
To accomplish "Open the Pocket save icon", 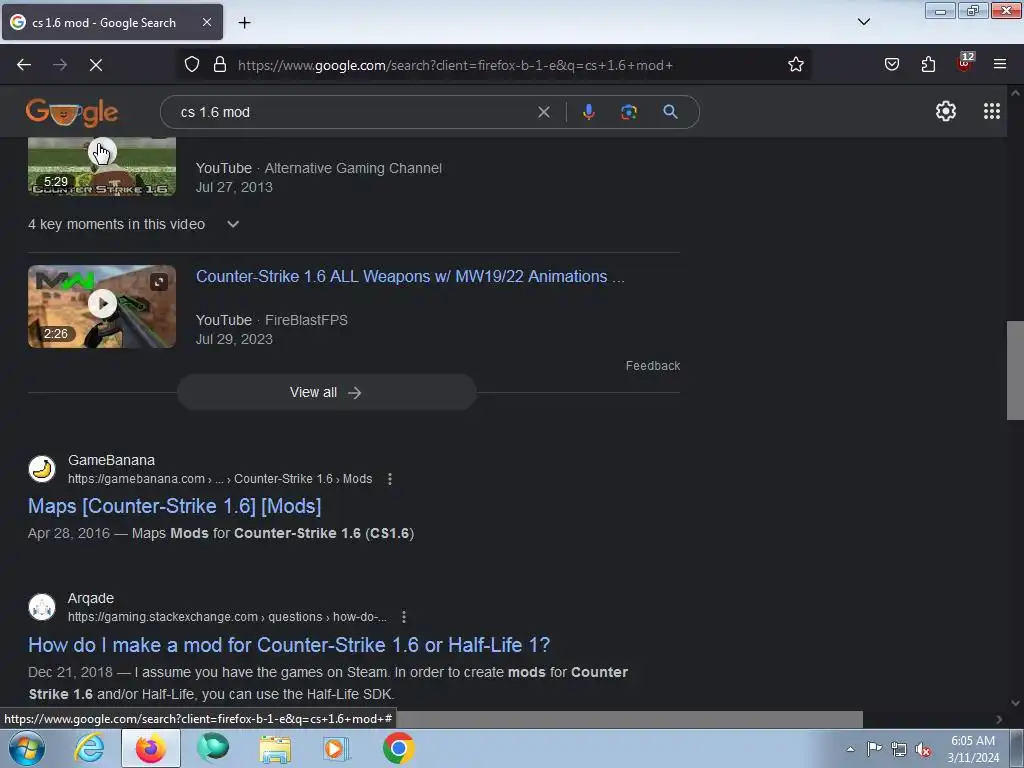I will coord(891,65).
